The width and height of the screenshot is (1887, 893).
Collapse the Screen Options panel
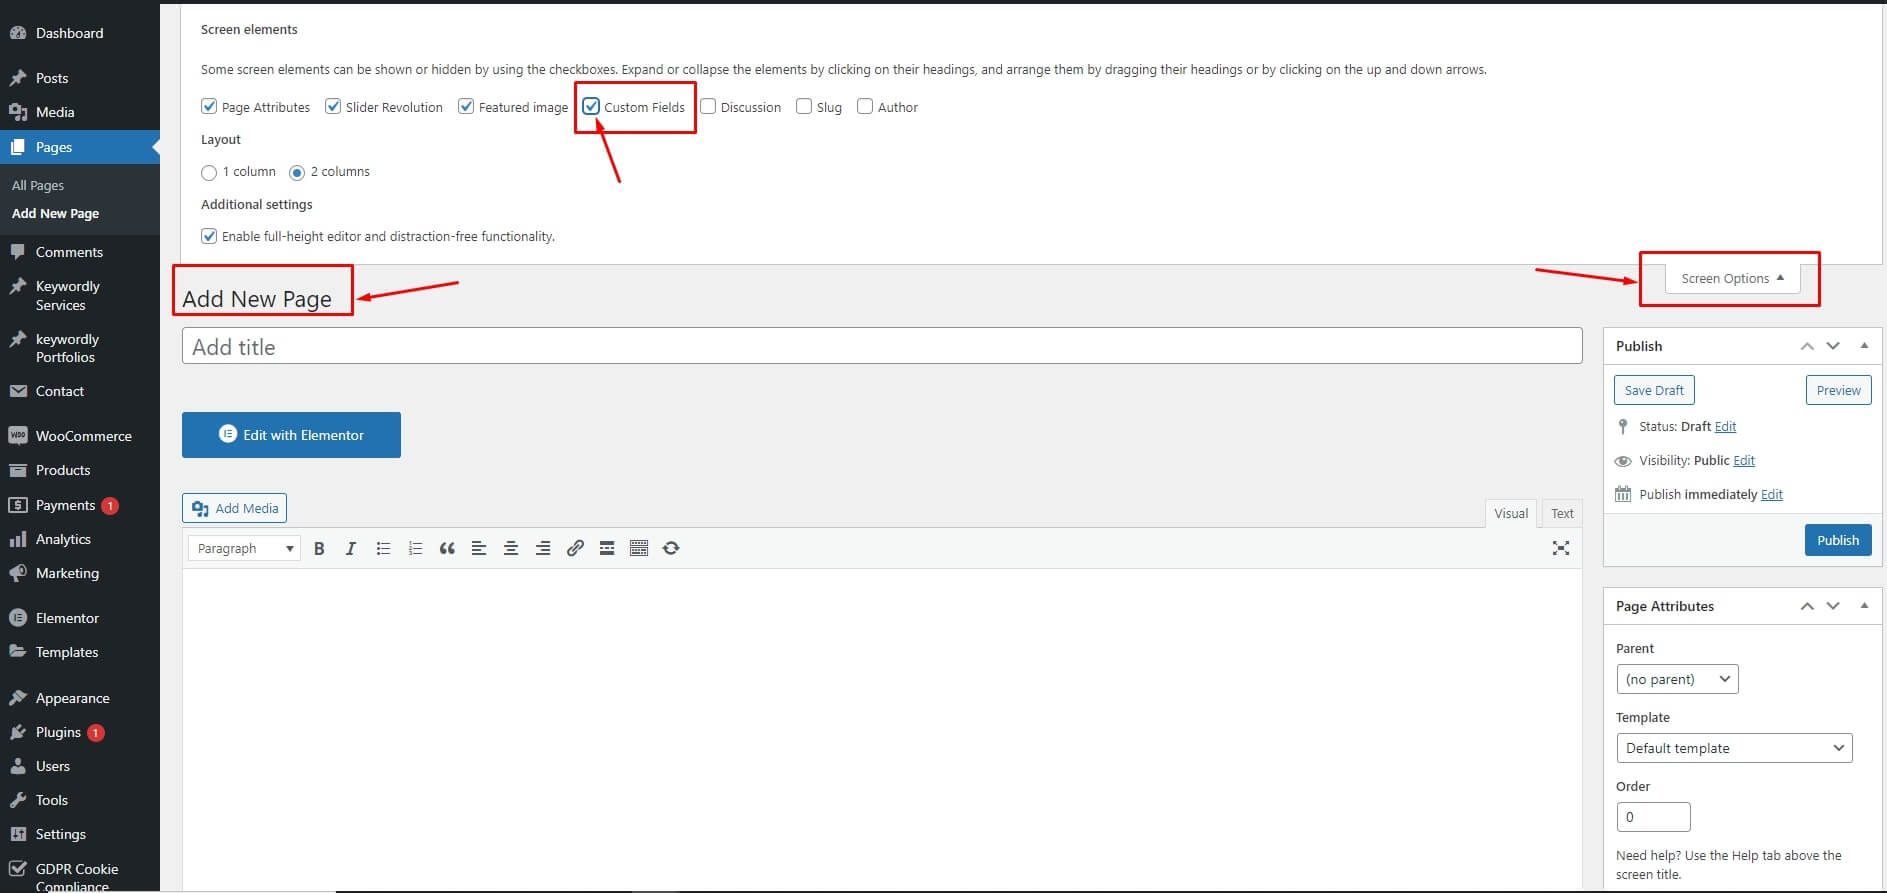(x=1731, y=278)
